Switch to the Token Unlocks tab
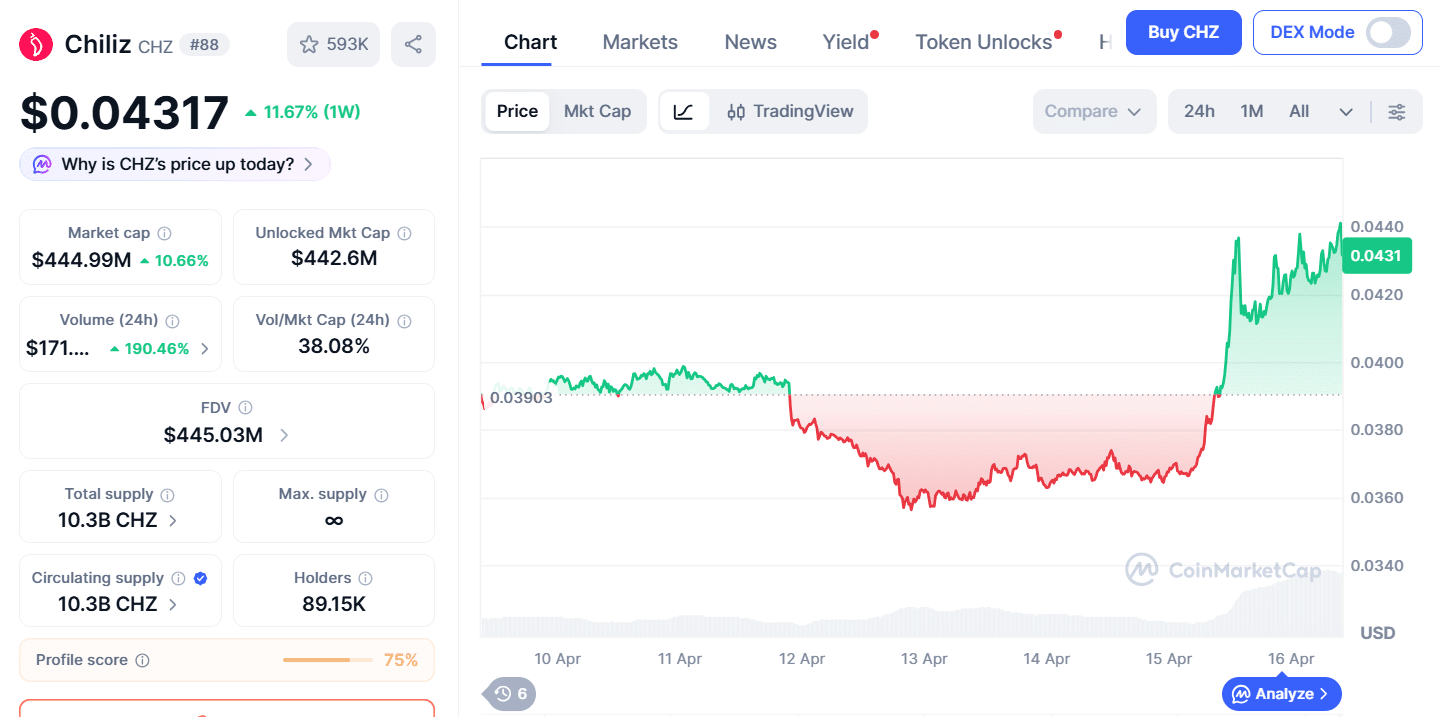 click(x=984, y=42)
